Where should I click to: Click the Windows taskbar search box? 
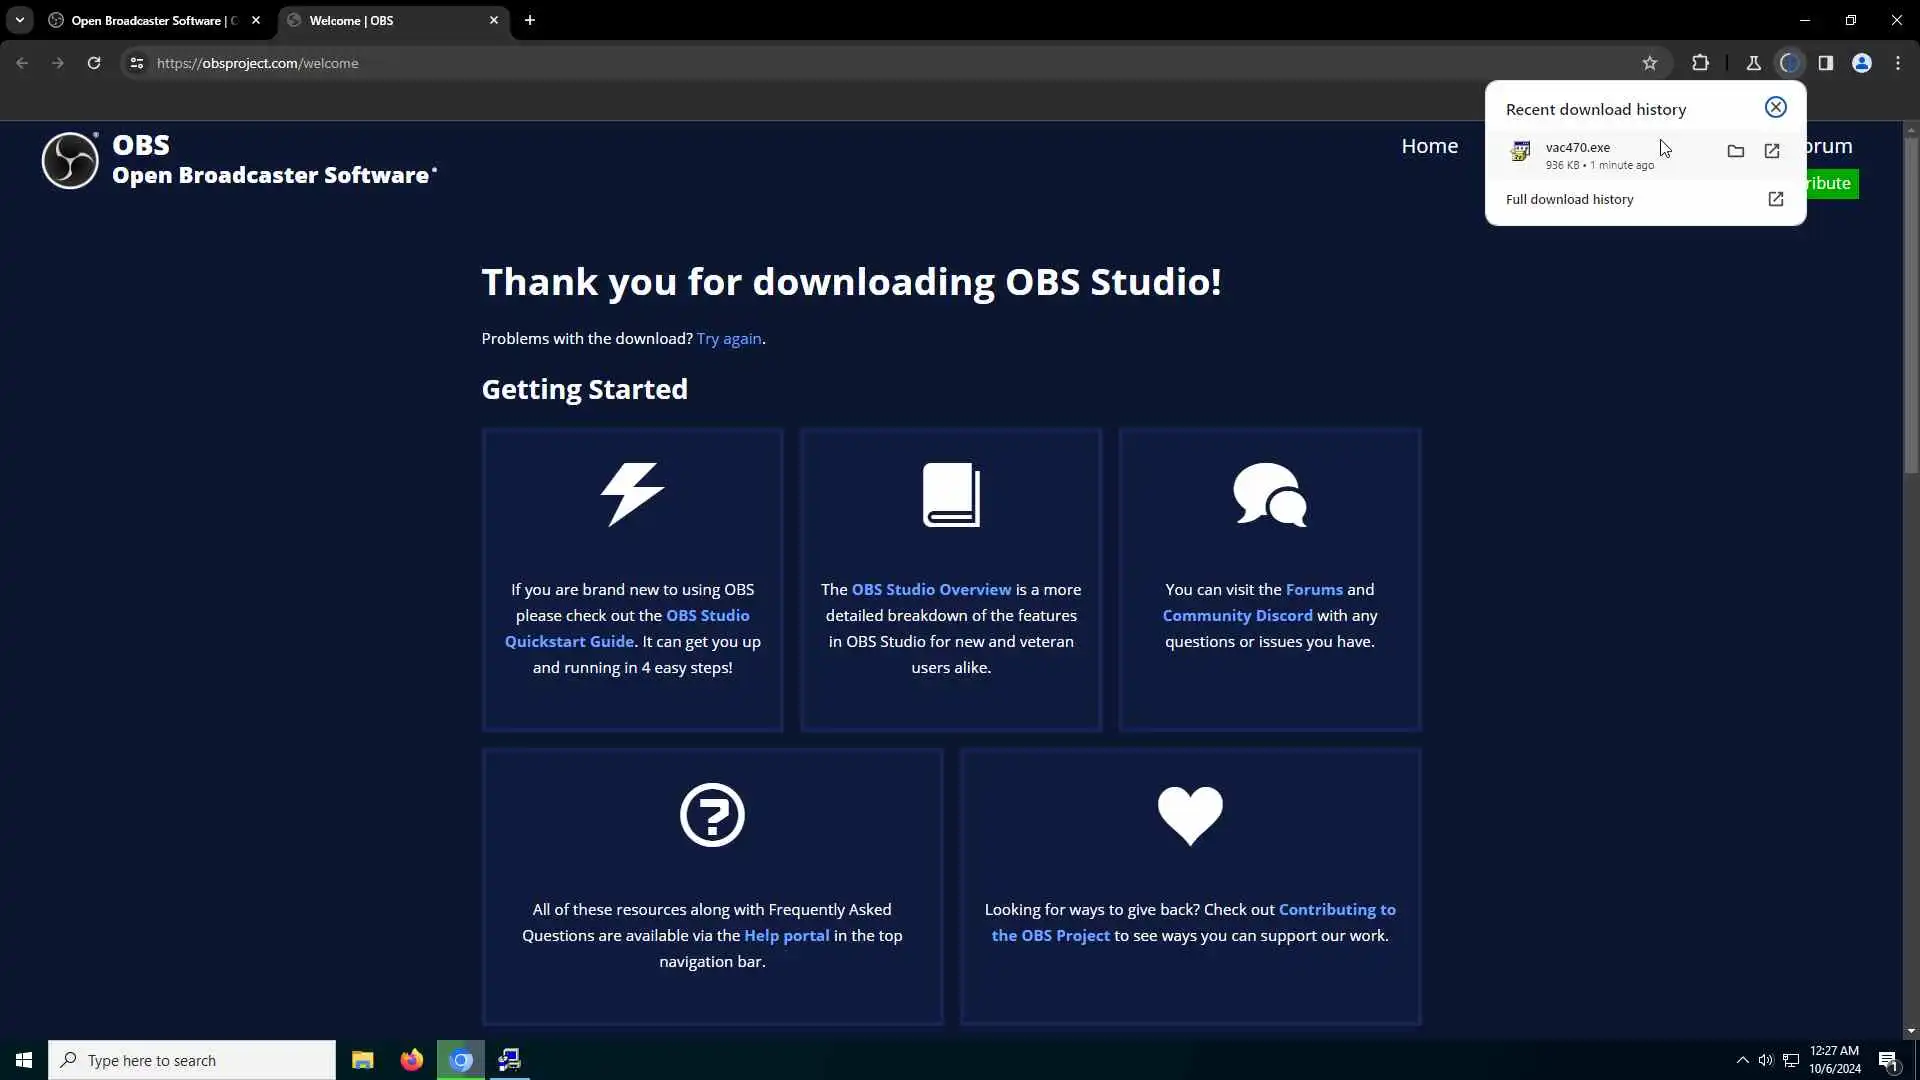(192, 1060)
